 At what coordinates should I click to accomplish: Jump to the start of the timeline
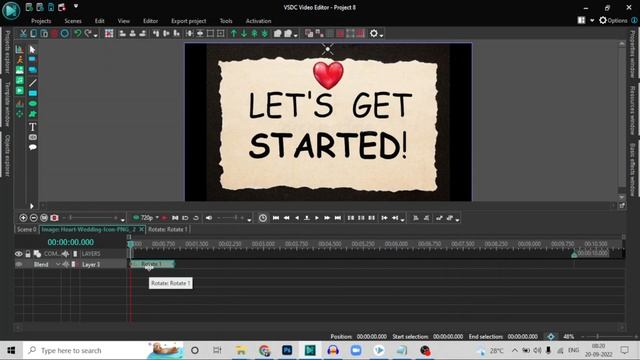click(276, 218)
